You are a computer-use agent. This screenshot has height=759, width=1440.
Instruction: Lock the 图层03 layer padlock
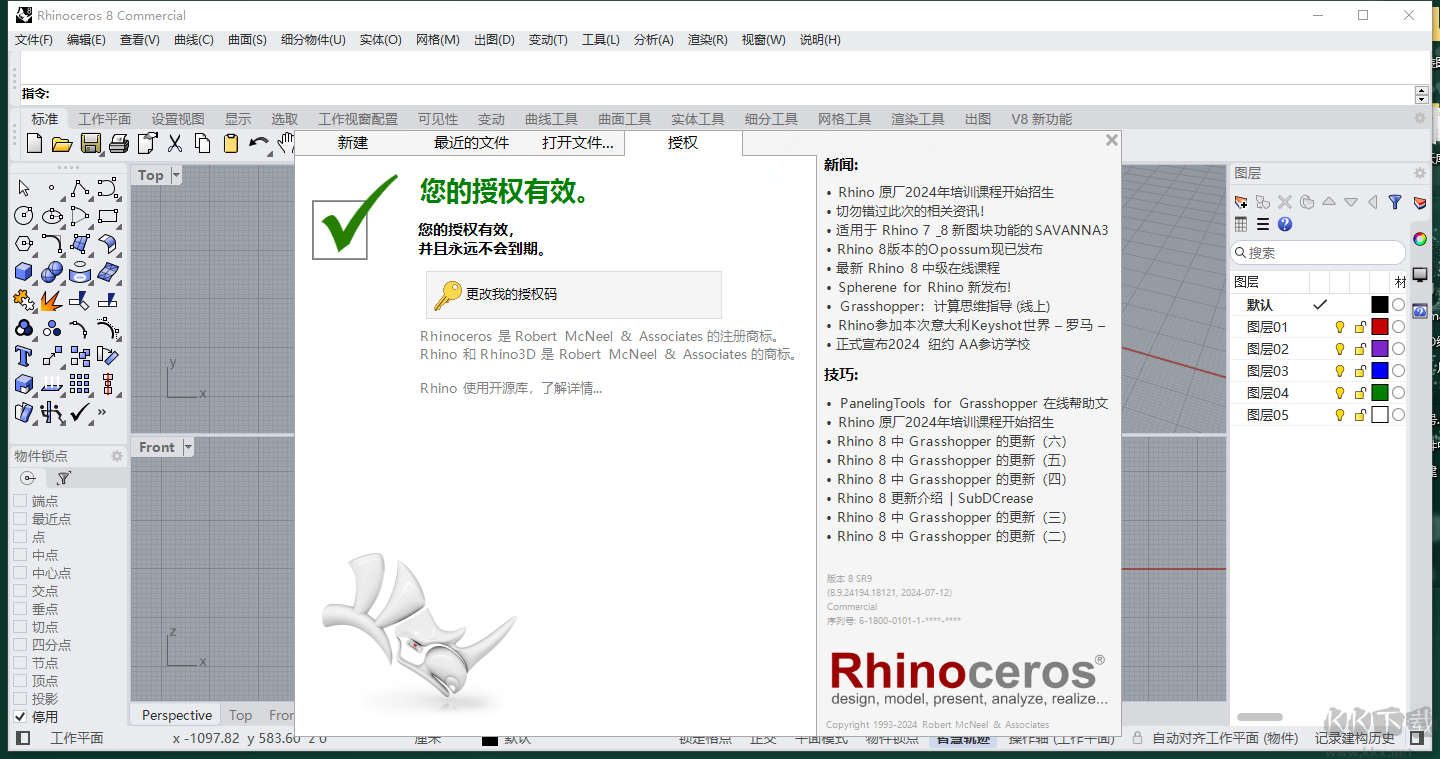(1358, 370)
